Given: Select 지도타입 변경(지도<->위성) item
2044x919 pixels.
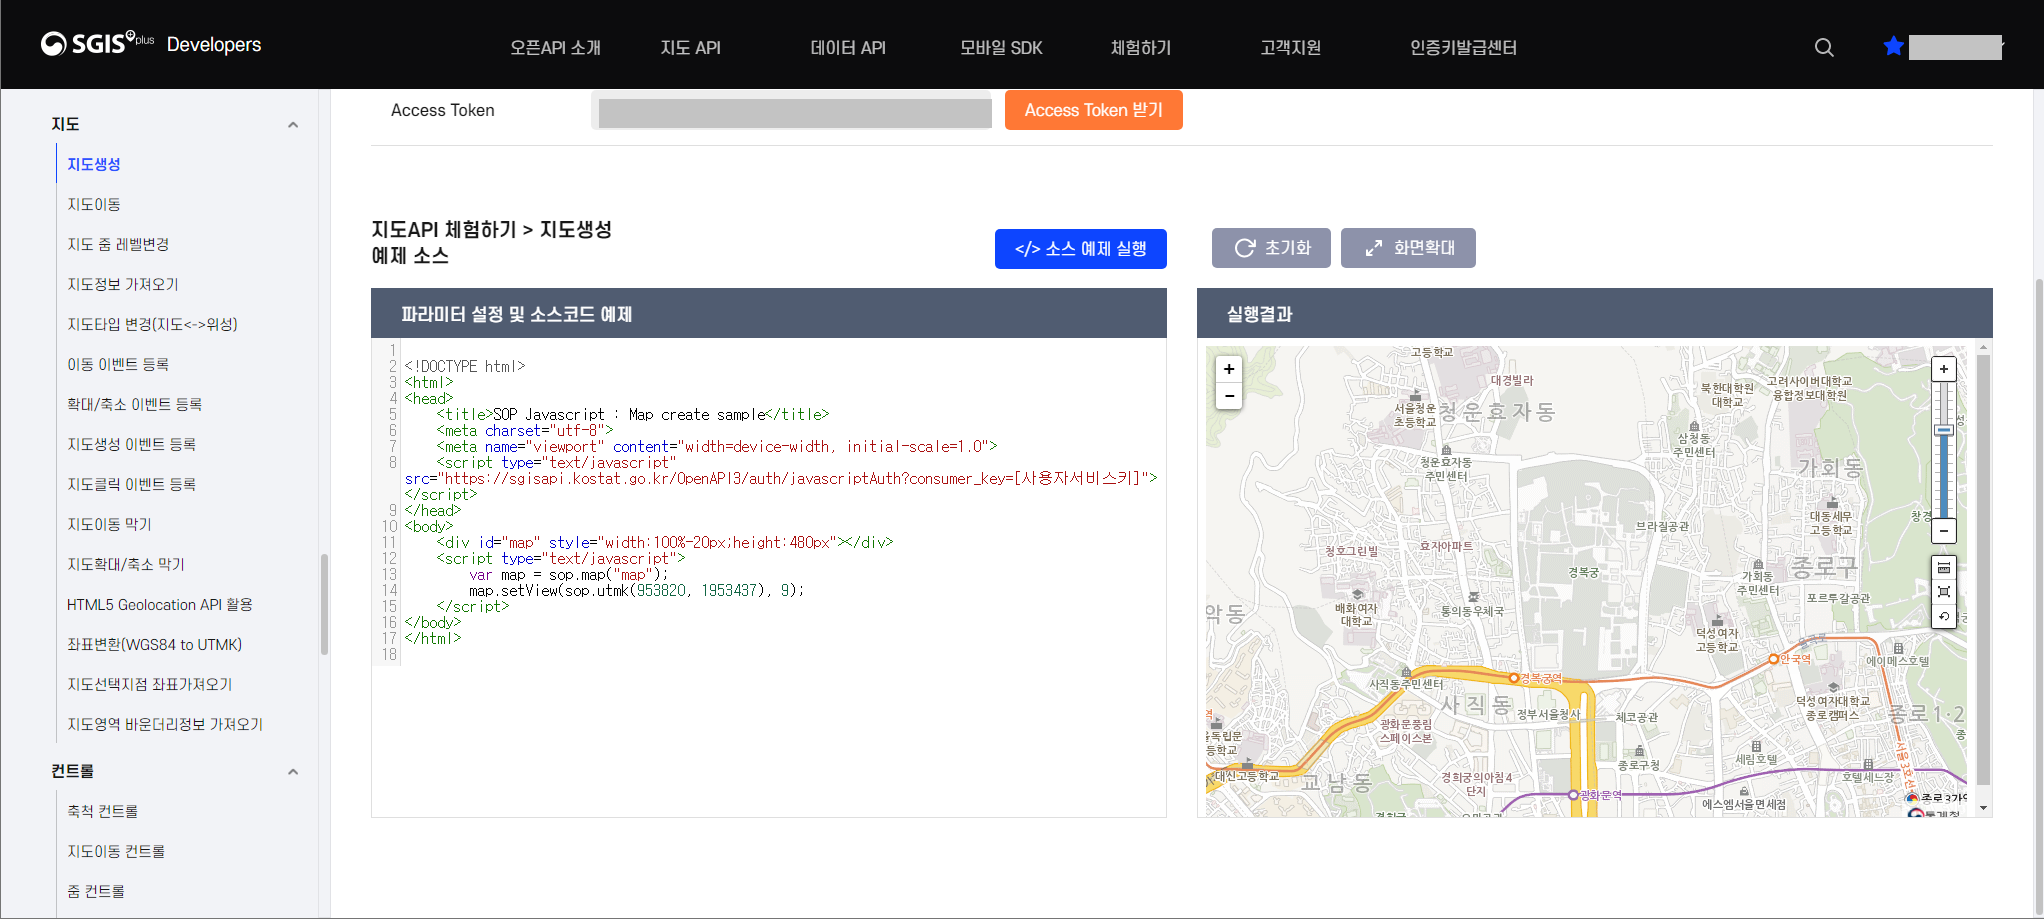Looking at the screenshot, I should (x=152, y=324).
